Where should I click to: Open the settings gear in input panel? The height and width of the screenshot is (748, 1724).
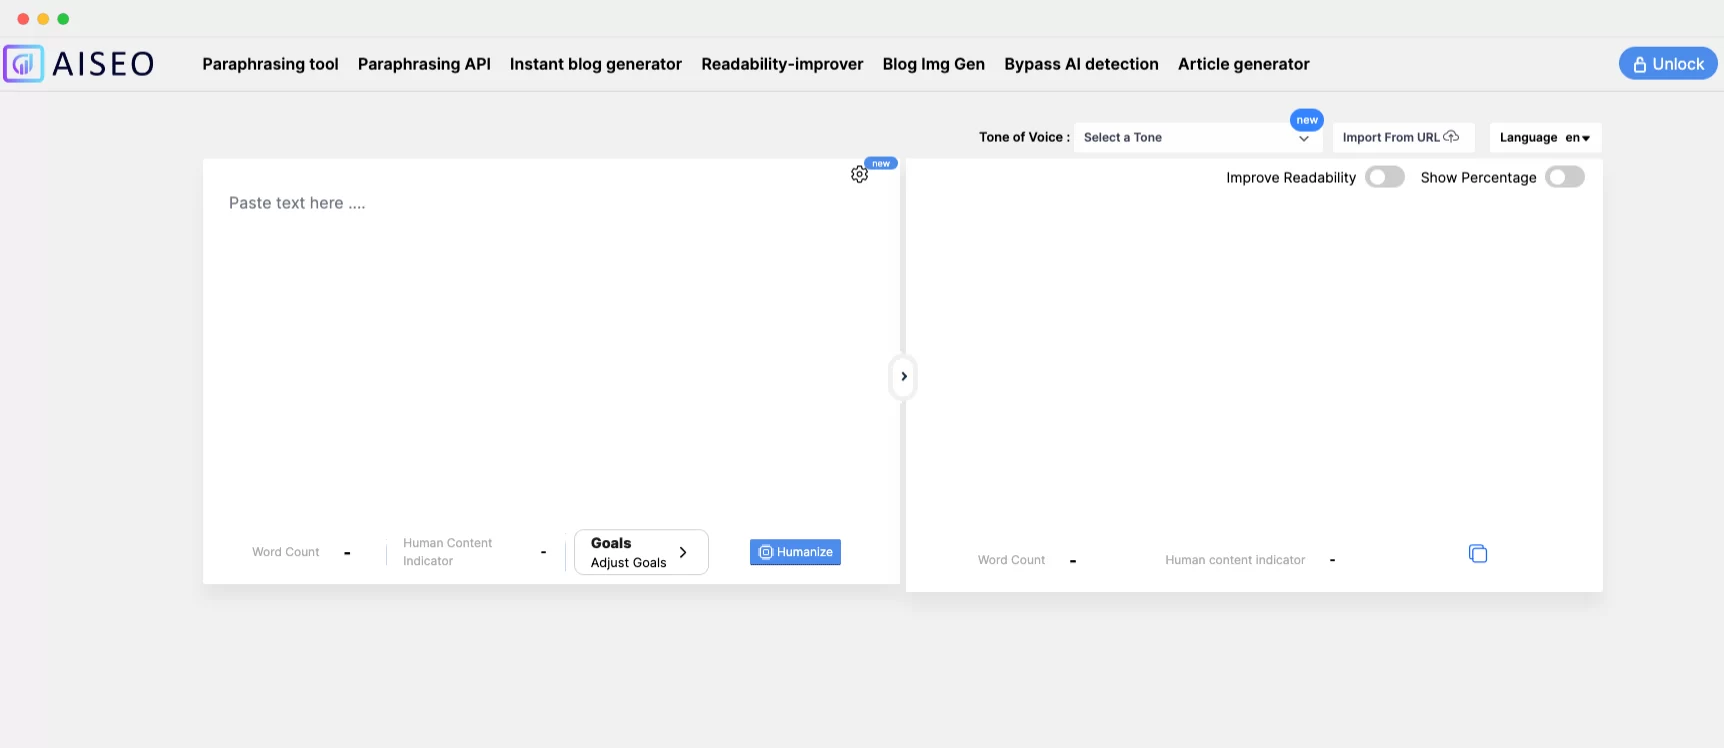[x=859, y=175]
